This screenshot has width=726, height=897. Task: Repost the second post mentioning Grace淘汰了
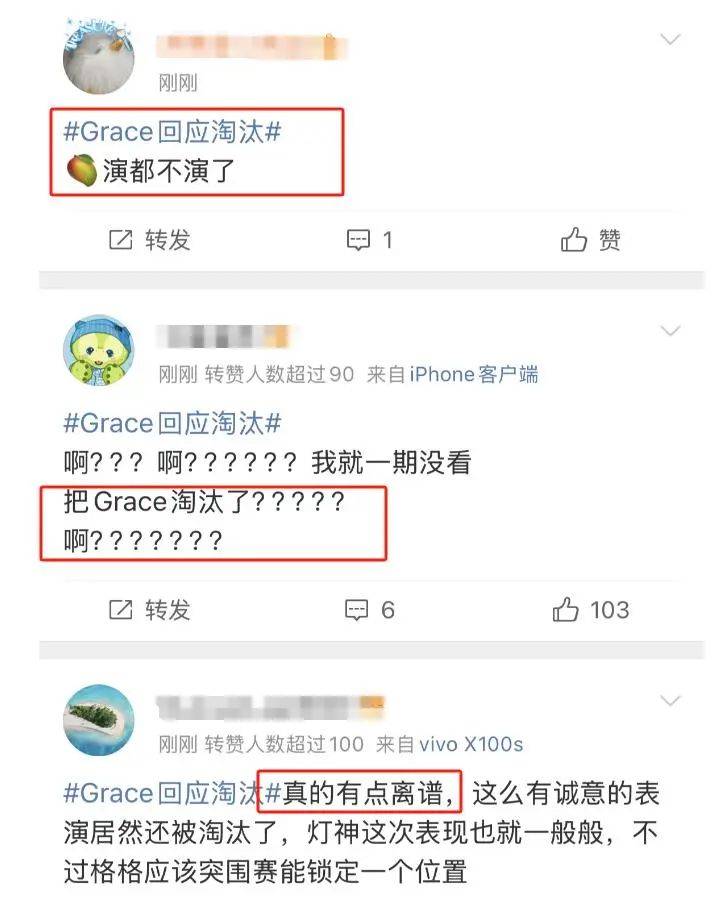(149, 610)
